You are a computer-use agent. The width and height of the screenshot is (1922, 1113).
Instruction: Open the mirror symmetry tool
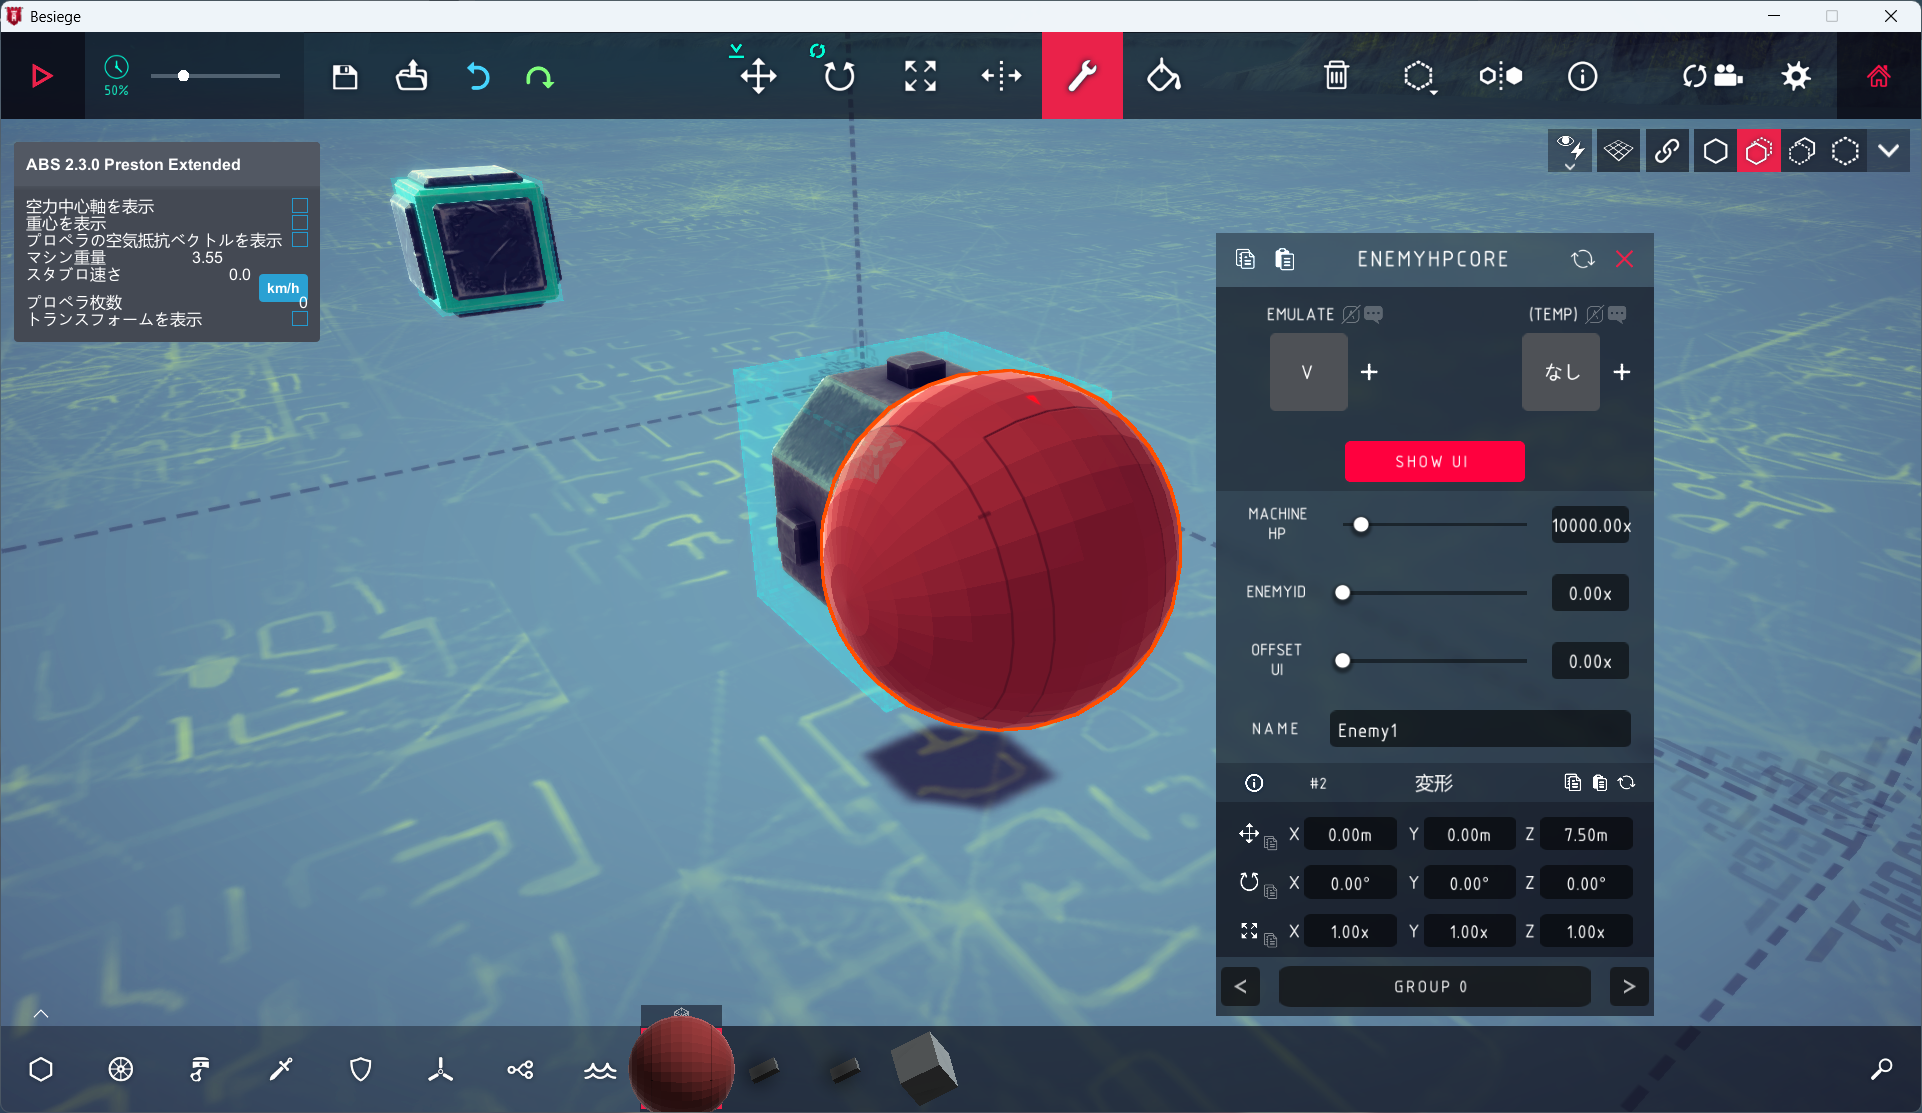pos(1001,76)
